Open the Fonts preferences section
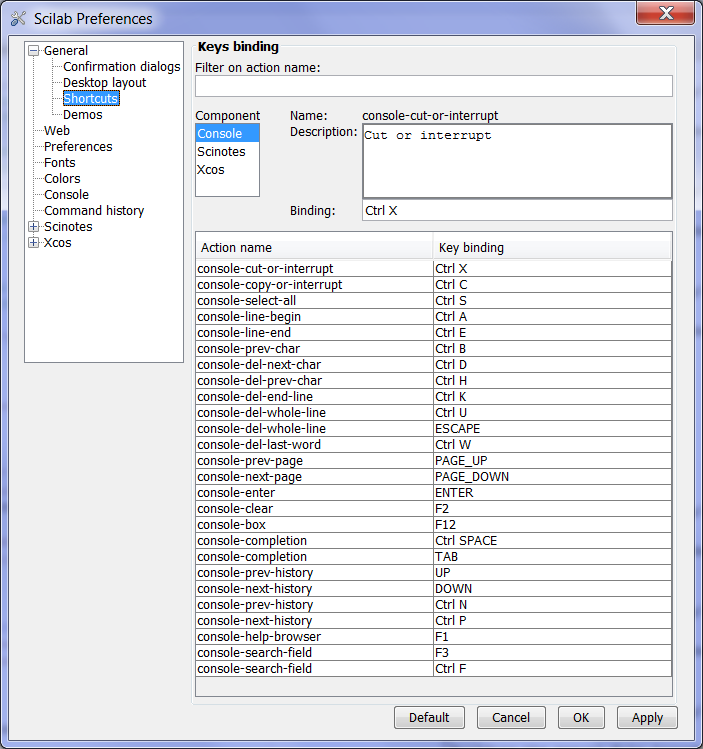The height and width of the screenshot is (749, 703). coord(59,163)
